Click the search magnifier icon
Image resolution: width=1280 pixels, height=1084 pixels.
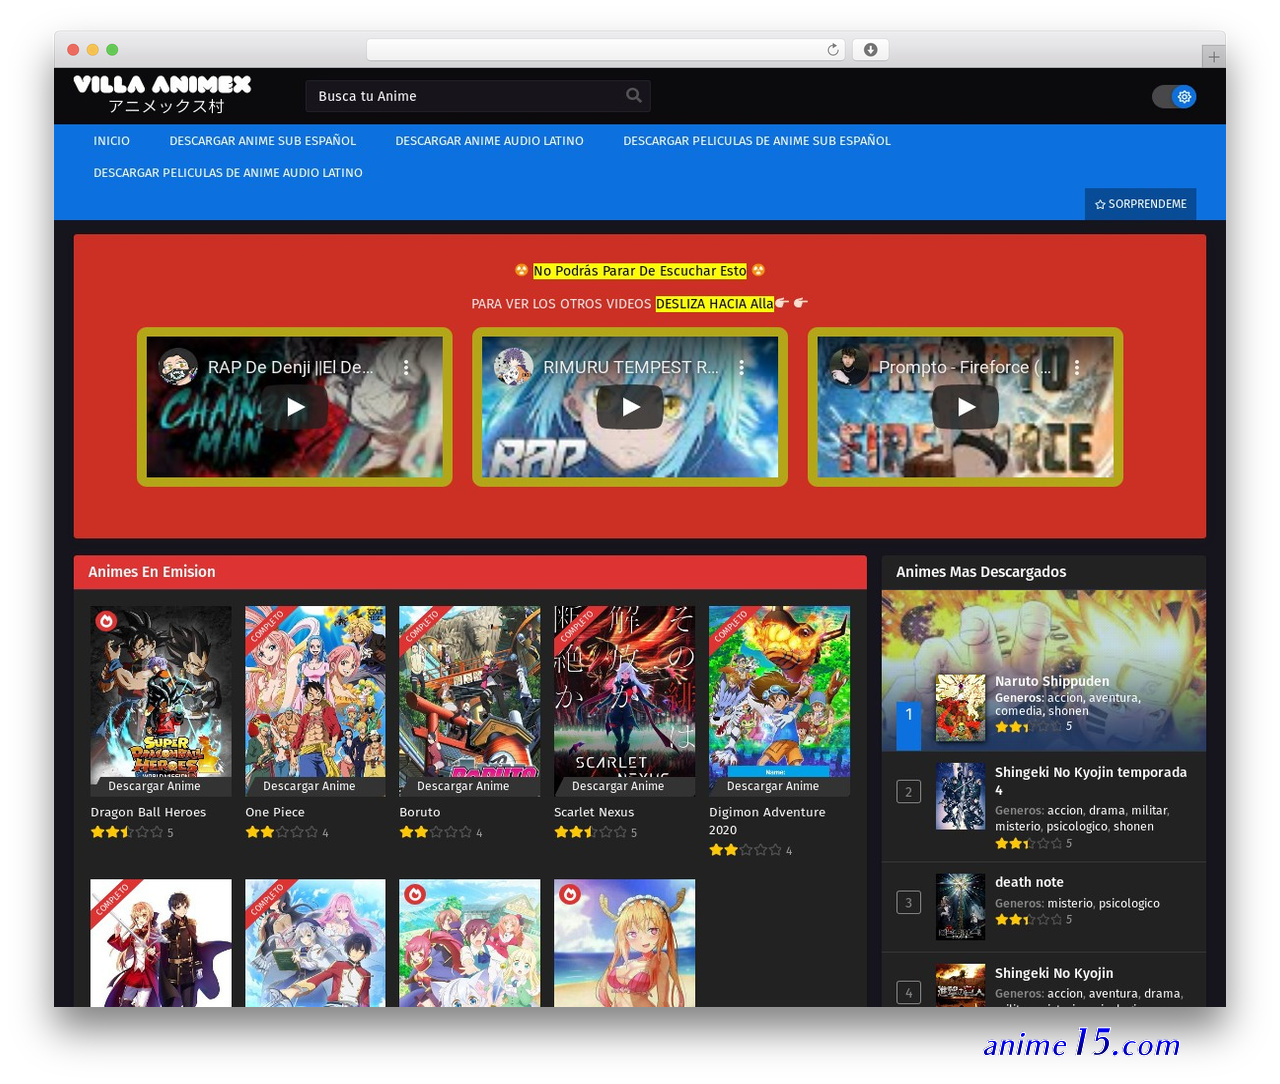[633, 96]
